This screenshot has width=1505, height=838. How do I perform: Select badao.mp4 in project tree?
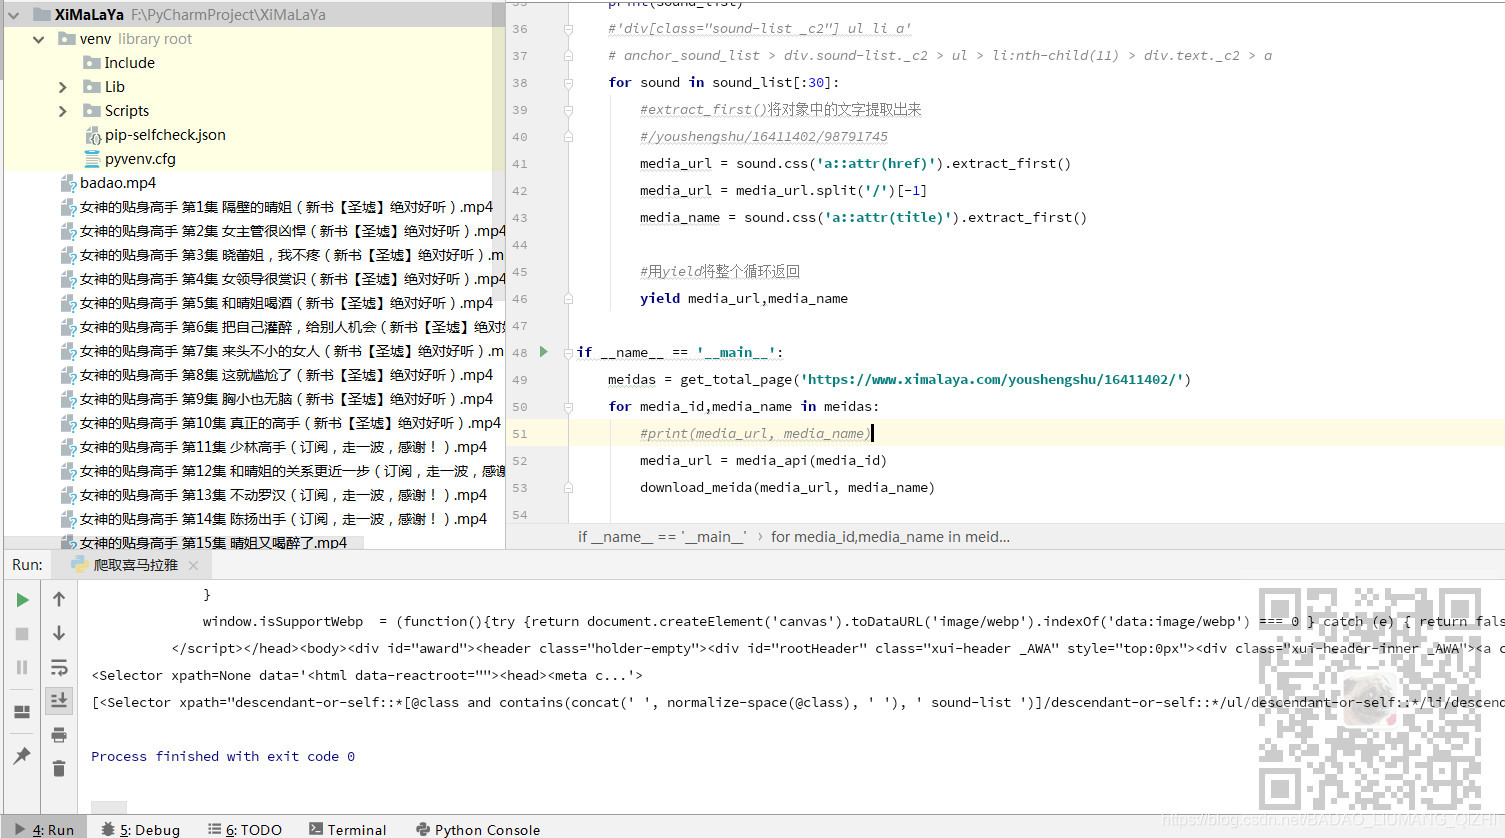(x=118, y=183)
